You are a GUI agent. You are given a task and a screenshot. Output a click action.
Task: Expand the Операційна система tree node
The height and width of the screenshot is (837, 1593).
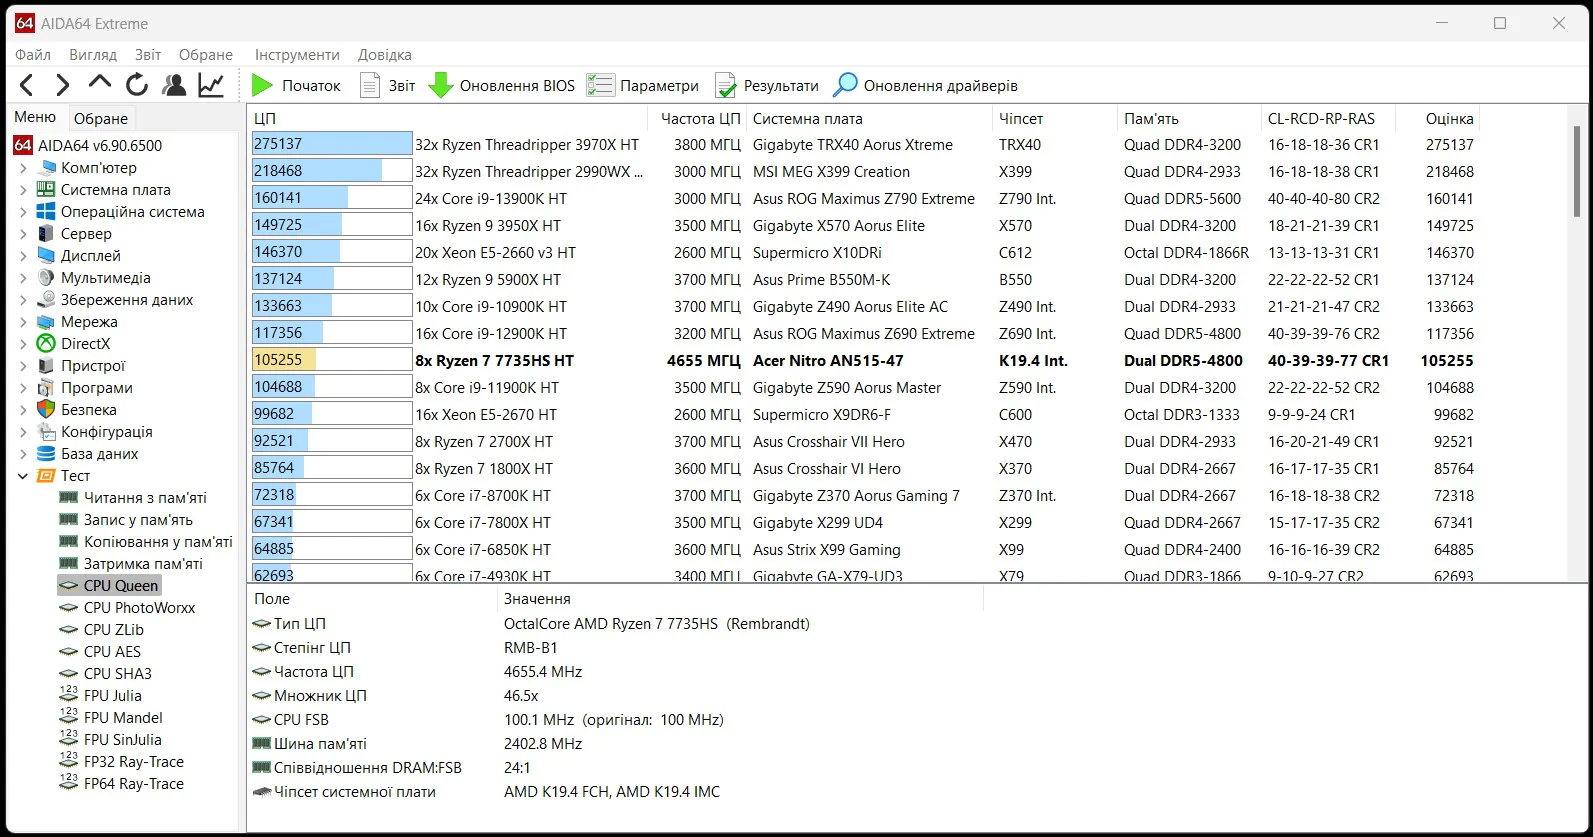tap(23, 212)
